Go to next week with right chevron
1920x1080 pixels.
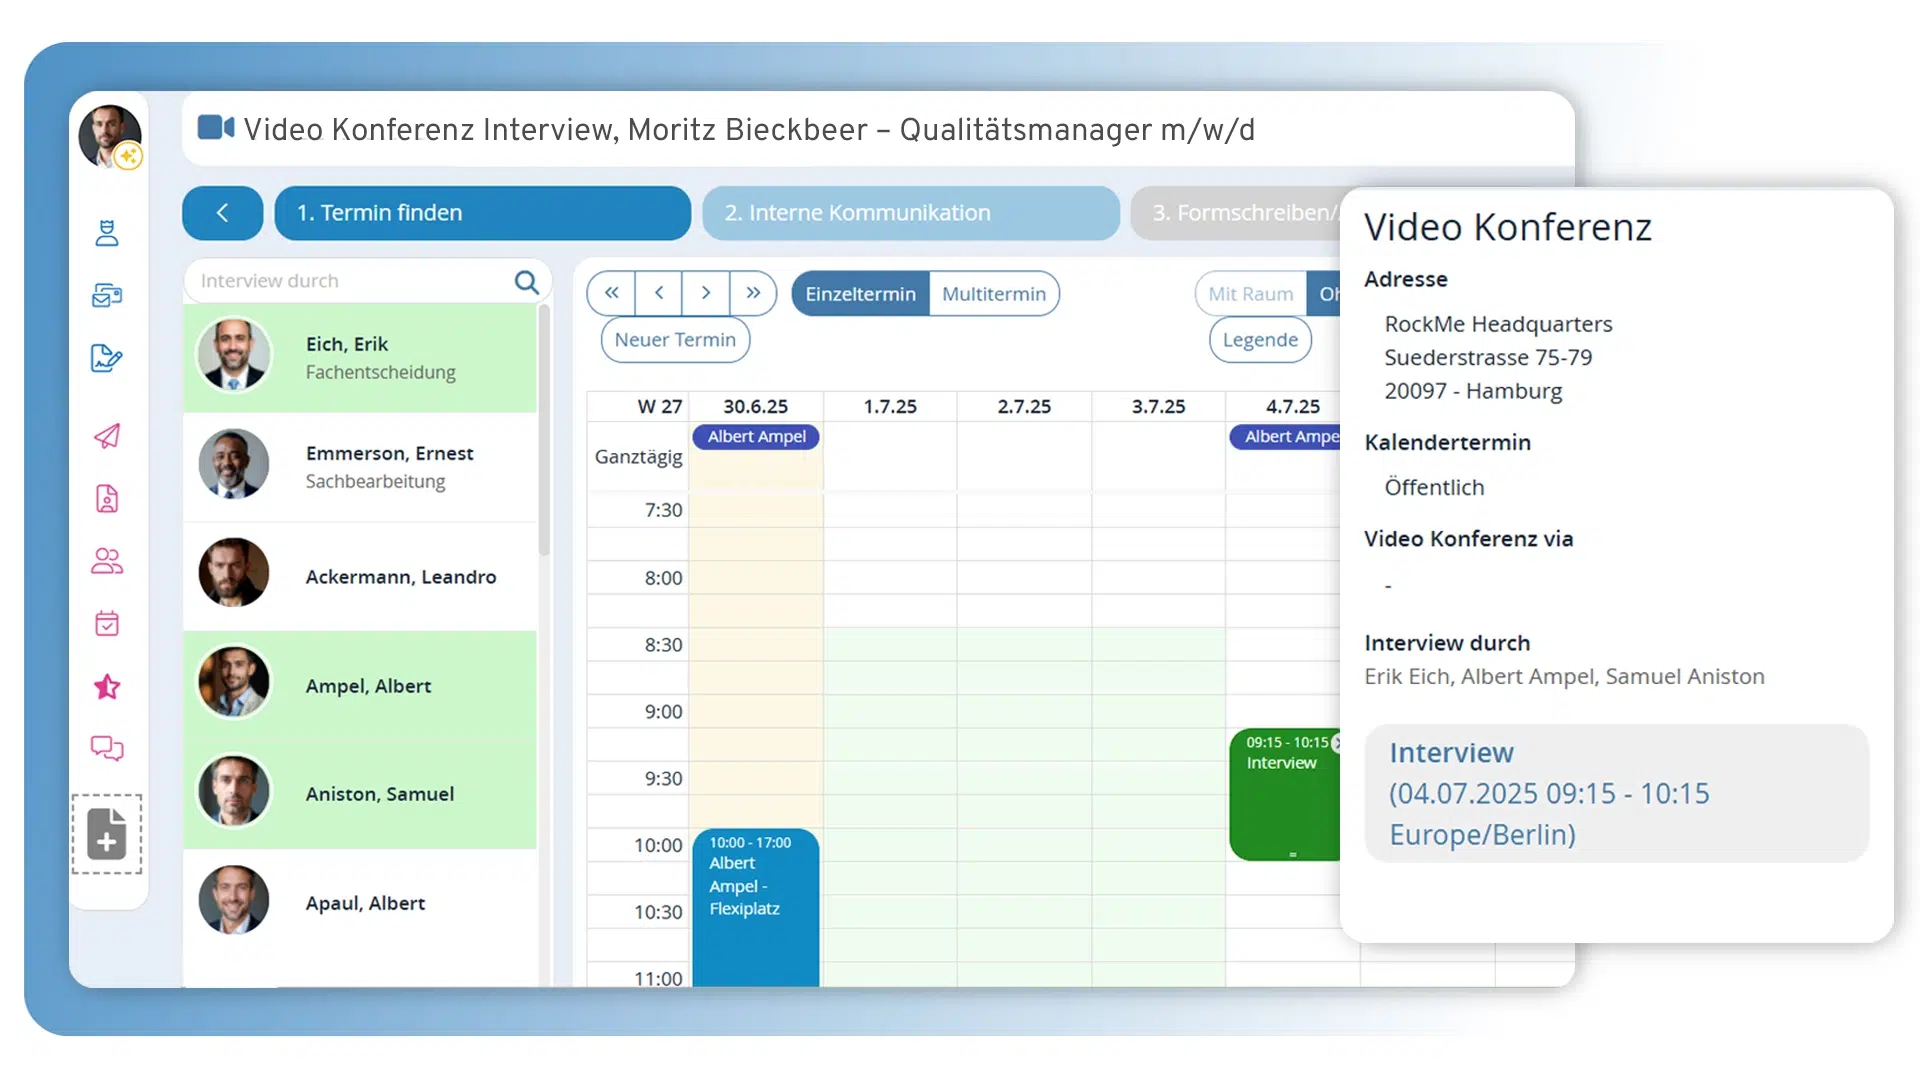pos(706,293)
